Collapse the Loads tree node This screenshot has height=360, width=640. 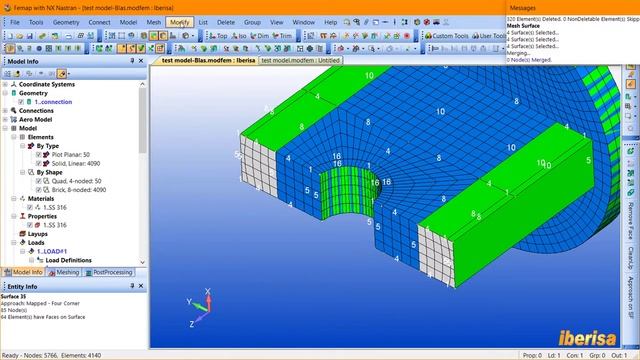[x=14, y=242]
